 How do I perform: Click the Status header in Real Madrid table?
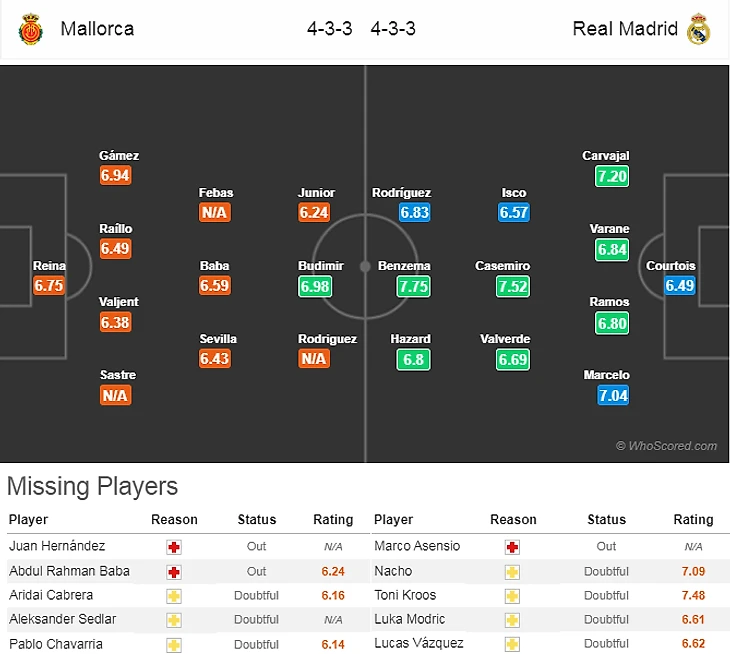(606, 519)
